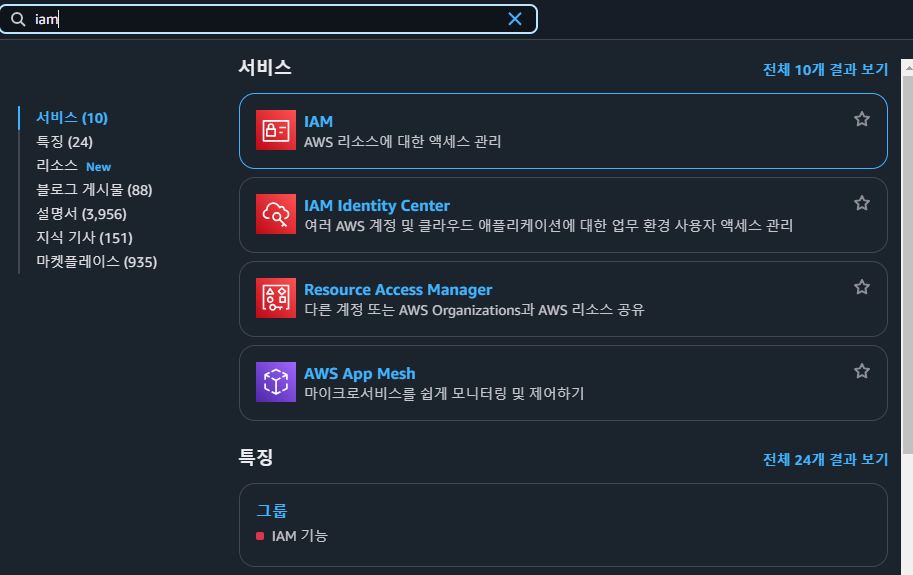Select the 마켓플레이스 (935) filter

(x=97, y=261)
